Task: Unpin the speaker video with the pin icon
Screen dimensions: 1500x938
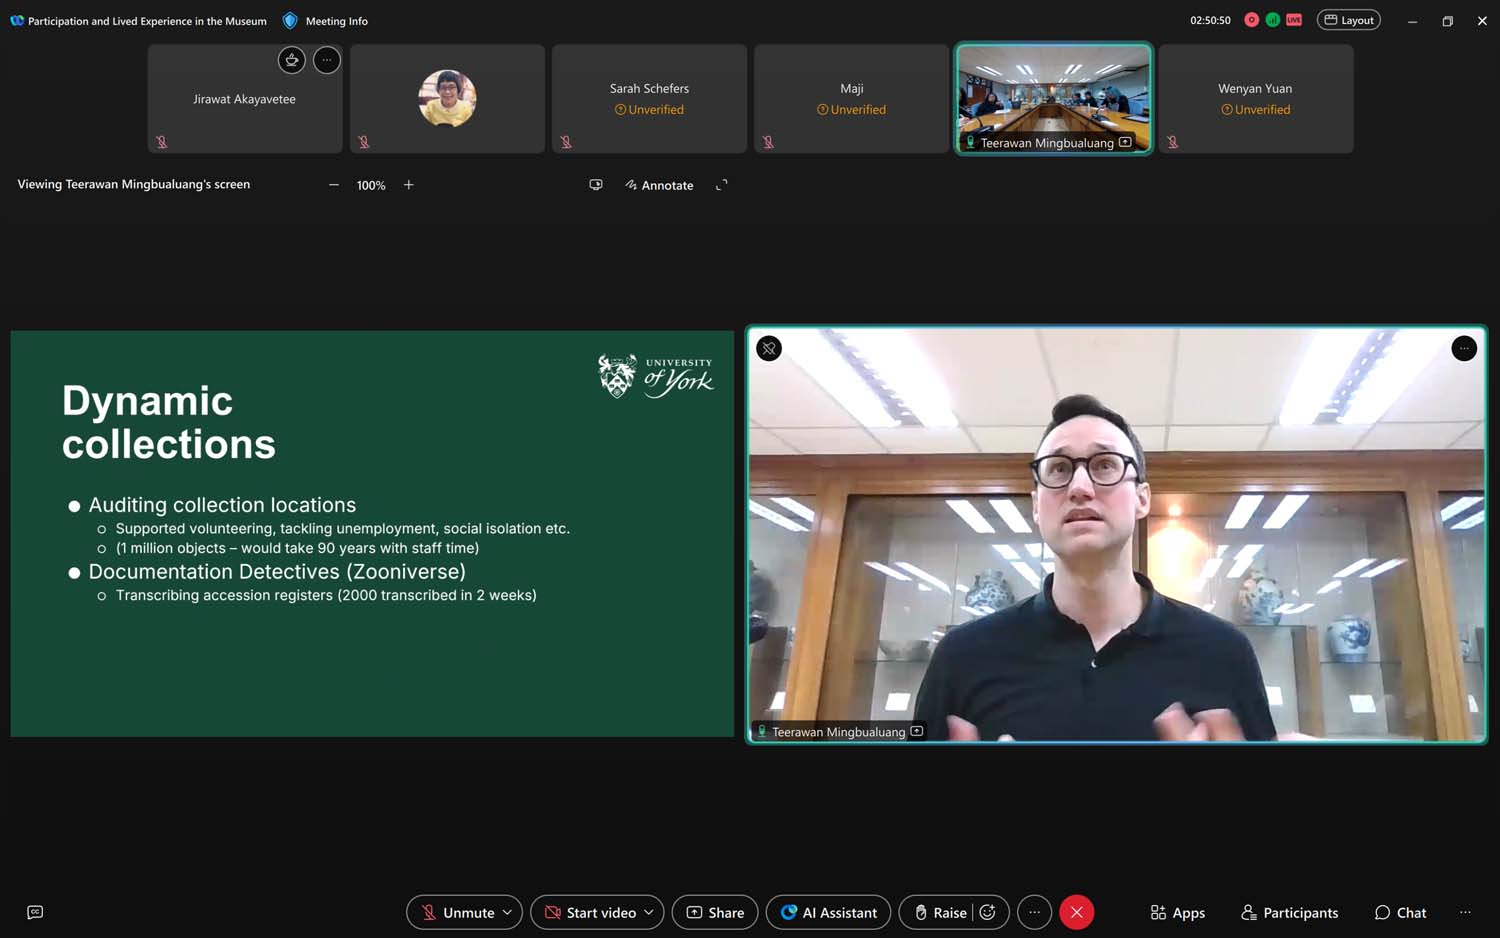Action: pyautogui.click(x=769, y=348)
